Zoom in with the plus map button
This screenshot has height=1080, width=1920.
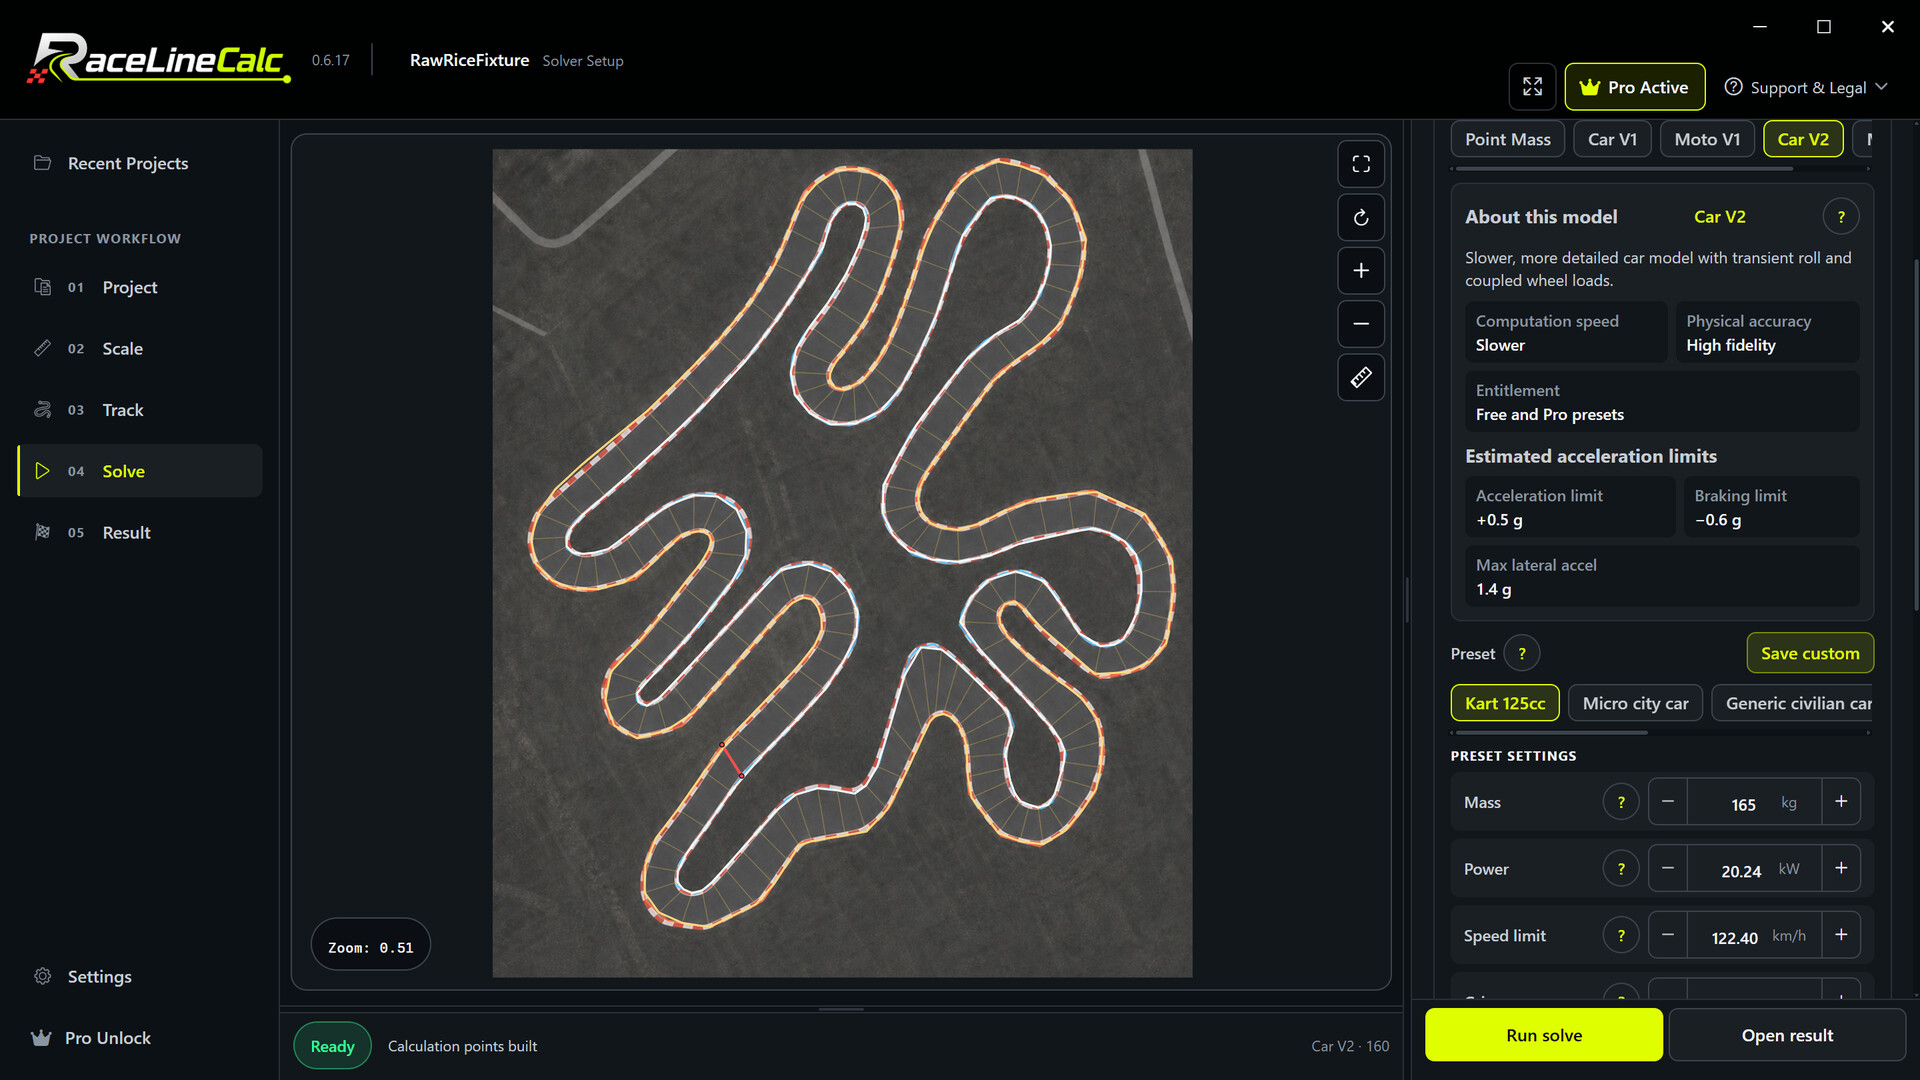coord(1361,270)
